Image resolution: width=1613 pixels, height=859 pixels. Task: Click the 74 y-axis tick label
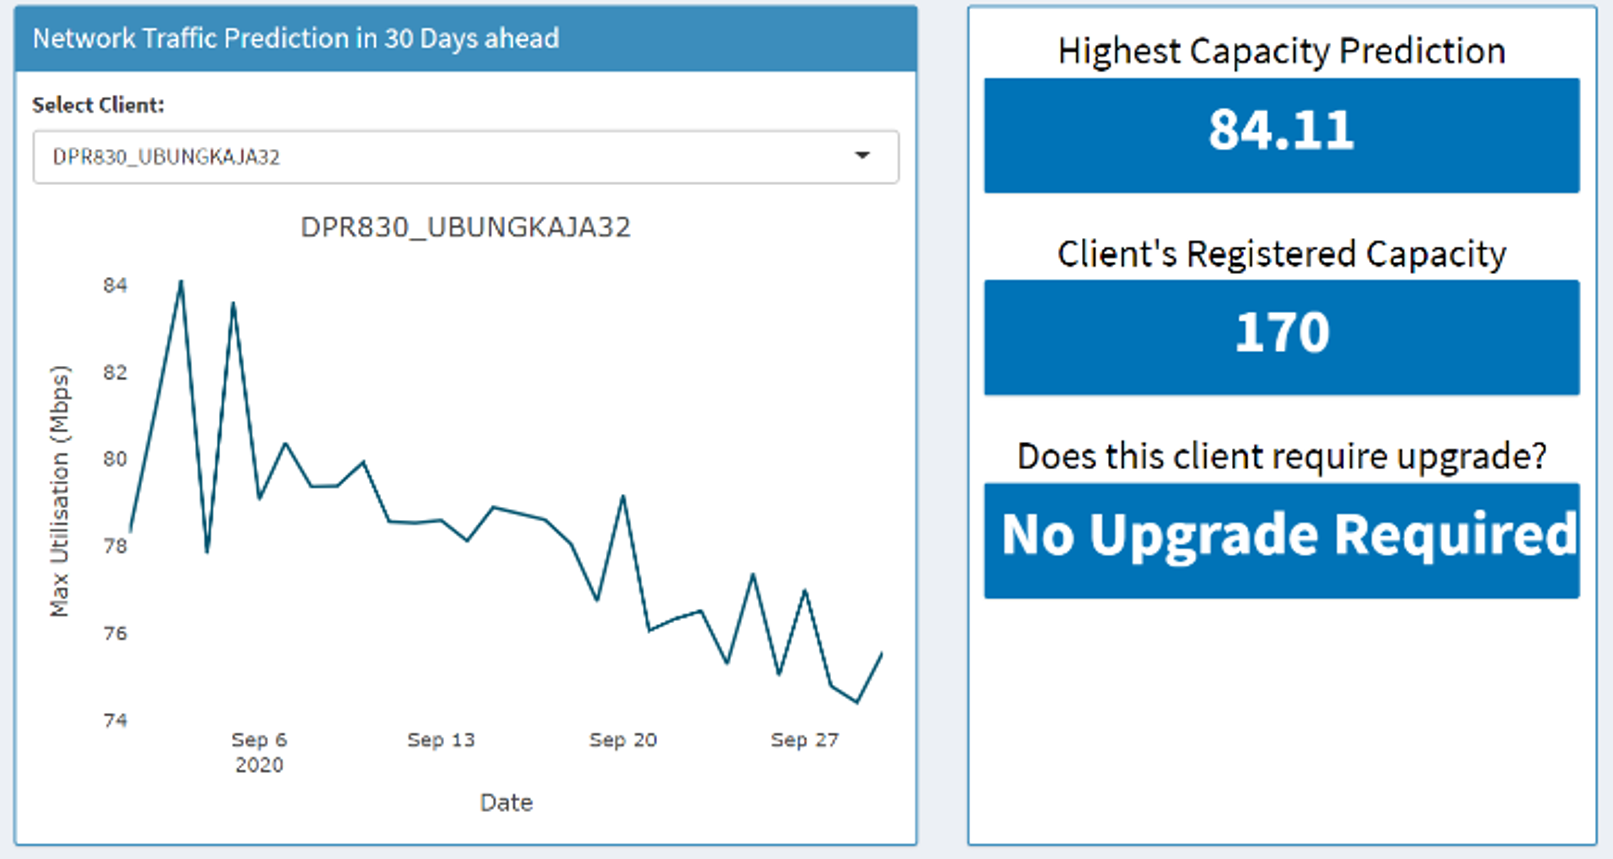115,720
